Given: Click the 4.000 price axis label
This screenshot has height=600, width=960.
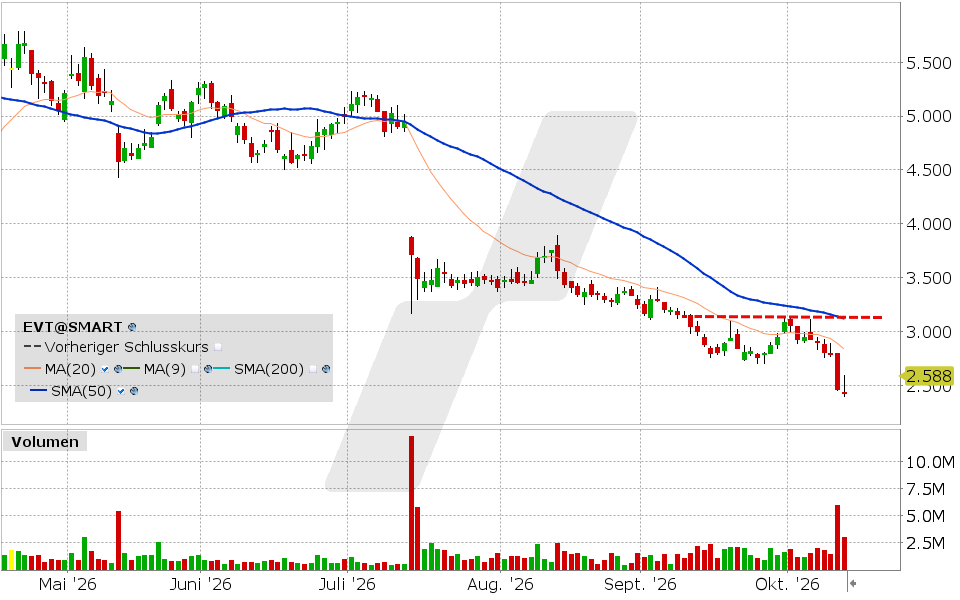Looking at the screenshot, I should [x=929, y=224].
